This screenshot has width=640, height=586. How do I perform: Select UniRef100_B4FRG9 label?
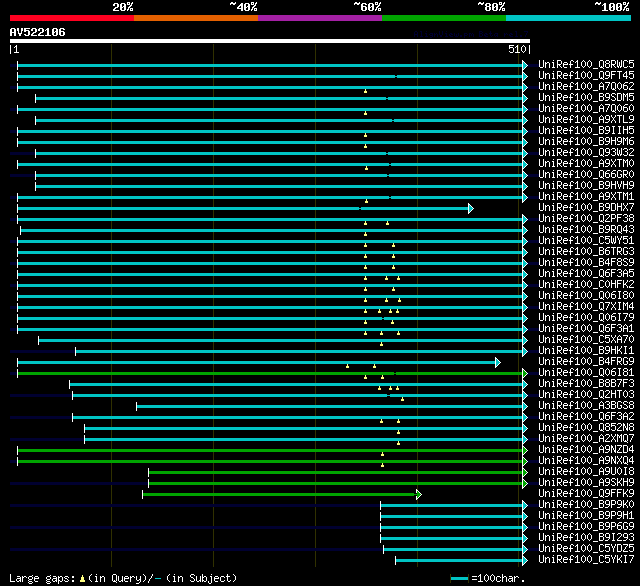[x=586, y=362]
